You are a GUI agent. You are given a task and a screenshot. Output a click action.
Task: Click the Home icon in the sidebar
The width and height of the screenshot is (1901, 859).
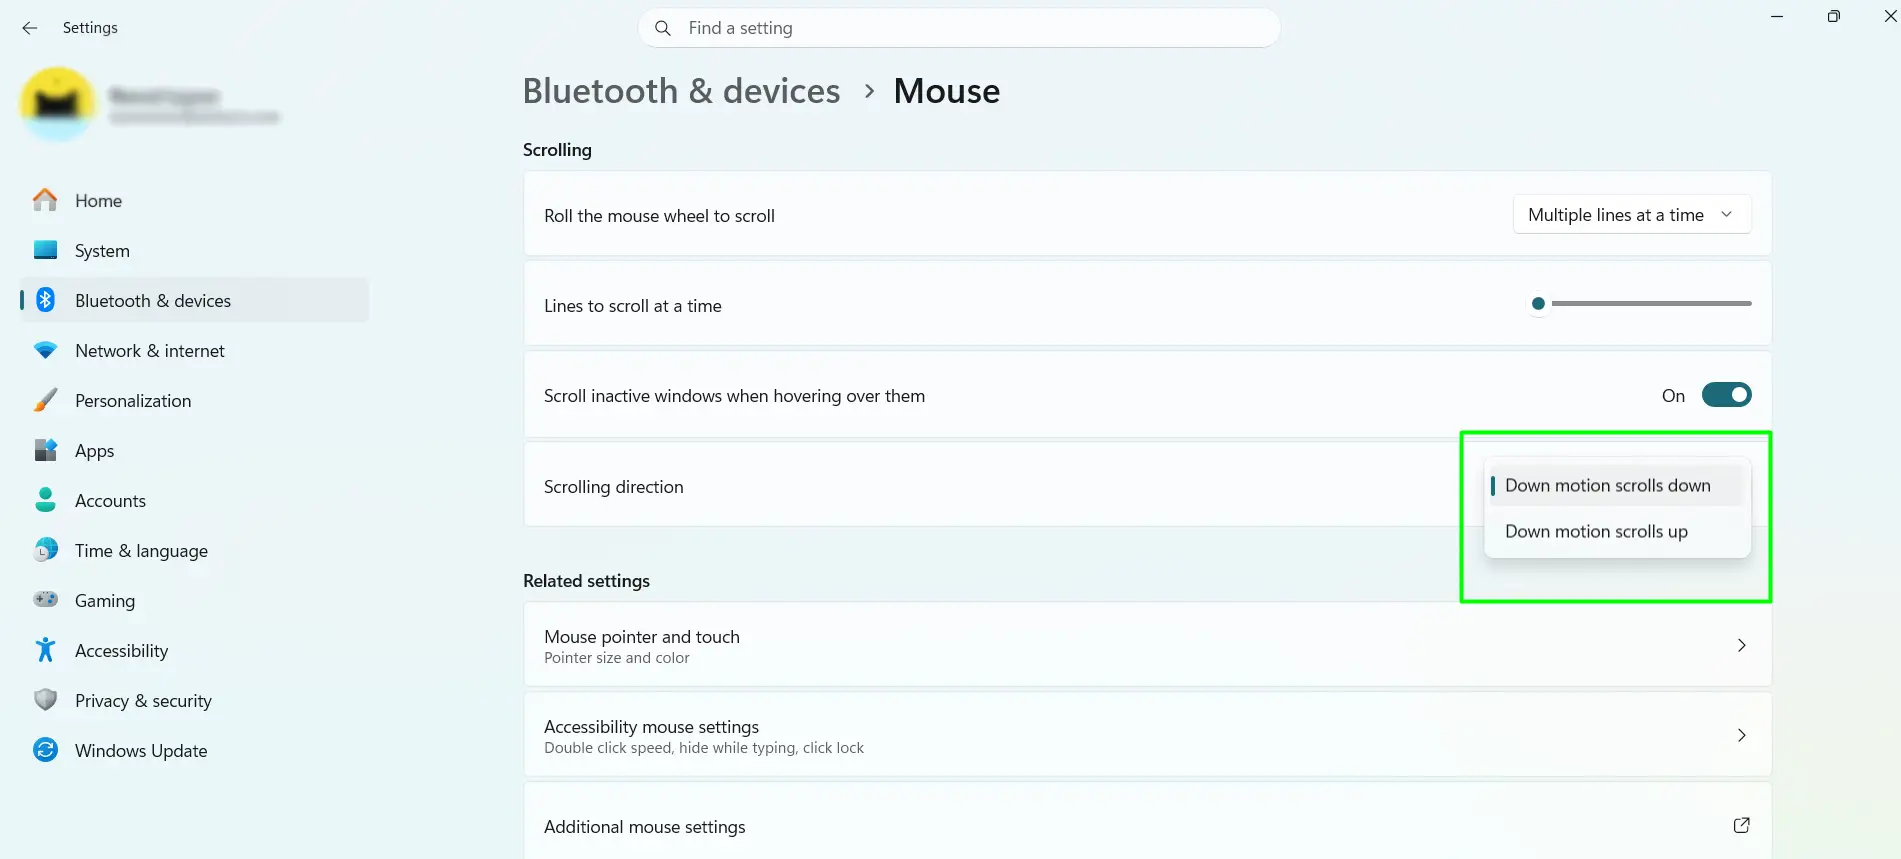click(x=45, y=200)
